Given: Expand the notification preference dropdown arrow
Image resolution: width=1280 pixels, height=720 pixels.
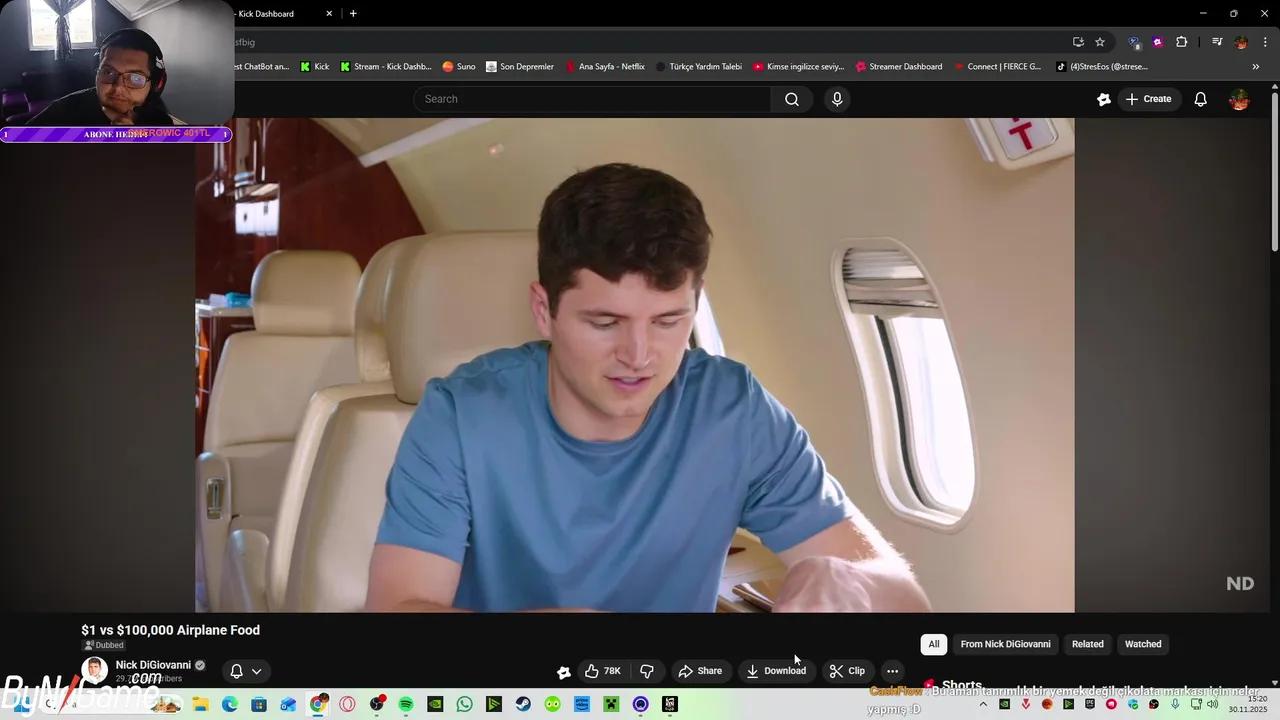Looking at the screenshot, I should (257, 672).
